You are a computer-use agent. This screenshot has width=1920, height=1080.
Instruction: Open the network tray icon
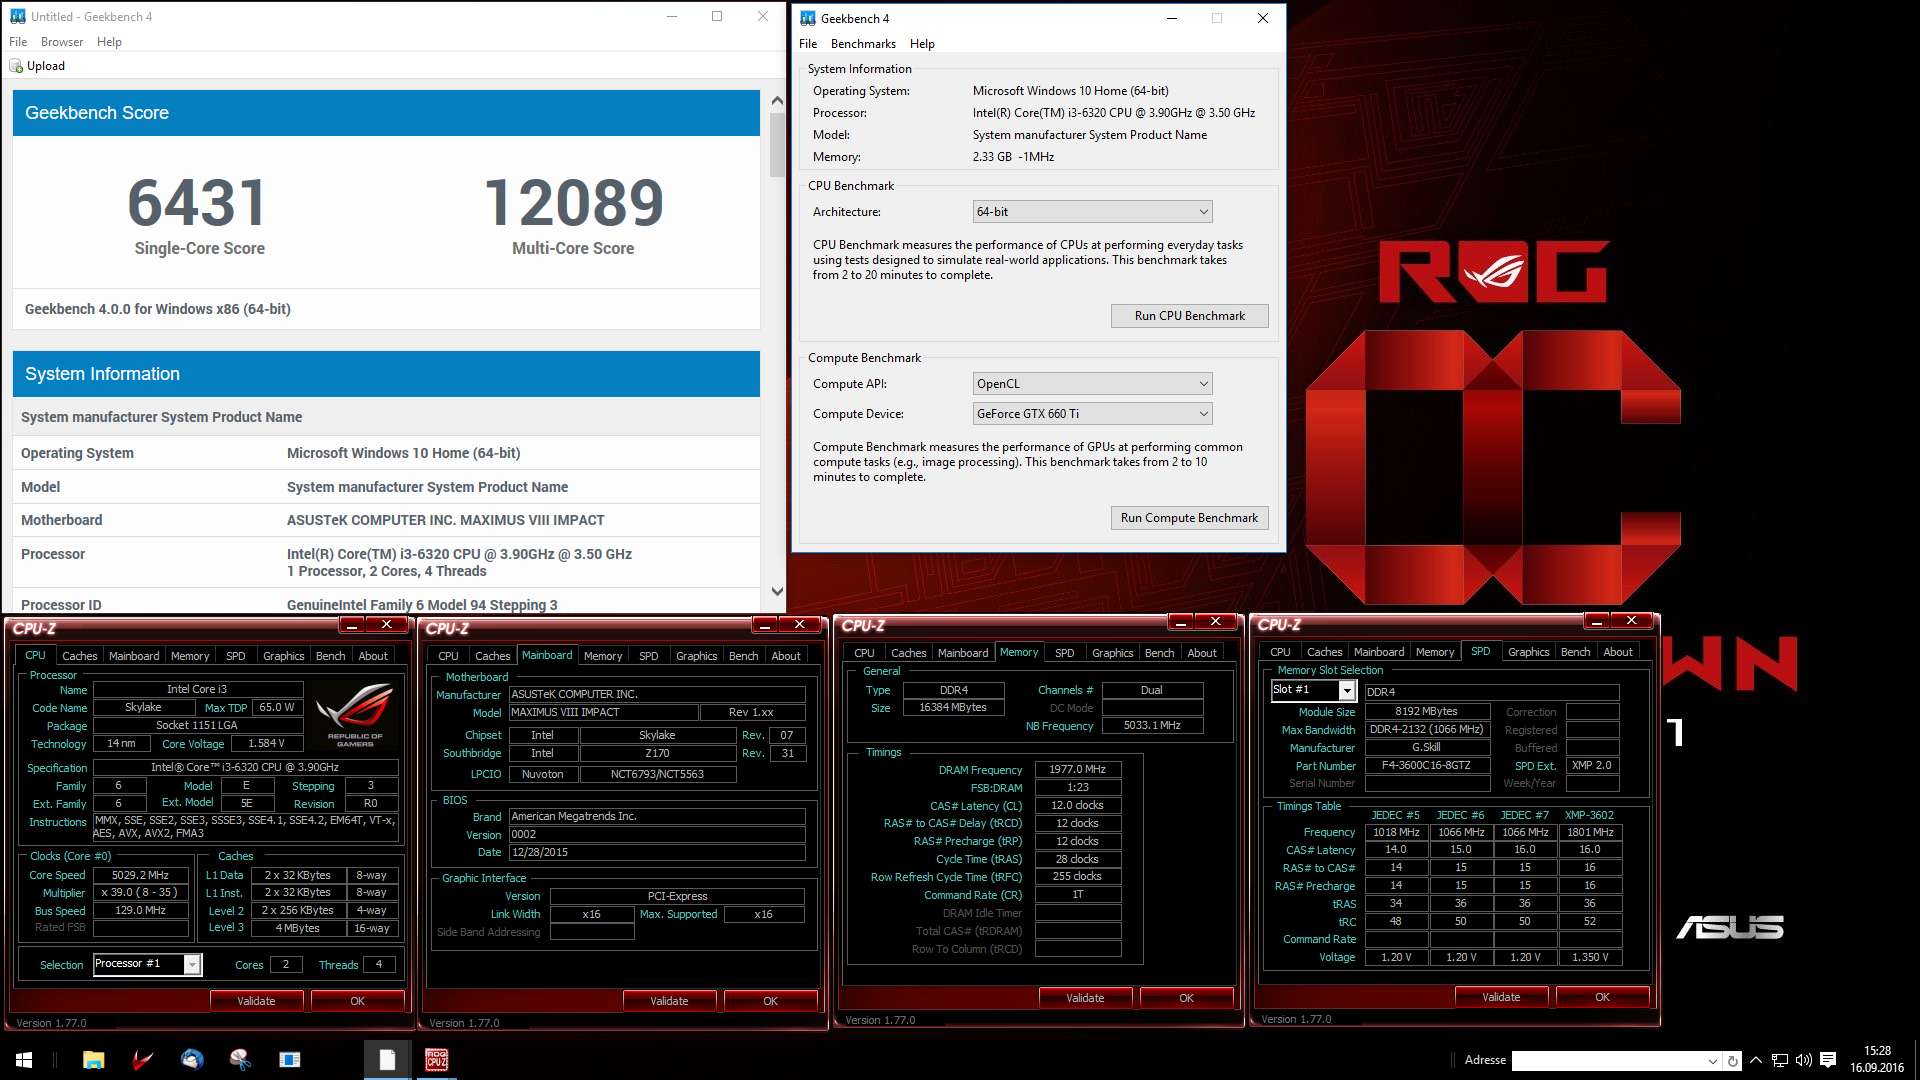1779,1060
